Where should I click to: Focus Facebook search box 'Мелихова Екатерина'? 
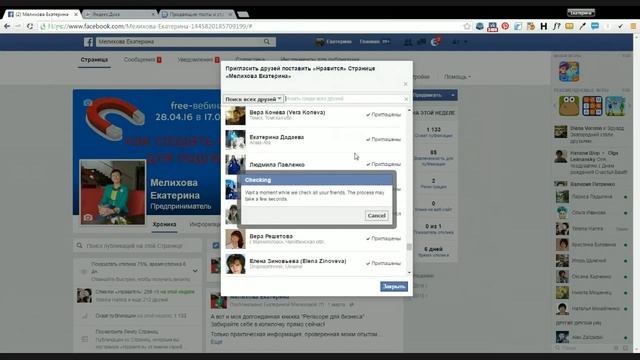179,42
